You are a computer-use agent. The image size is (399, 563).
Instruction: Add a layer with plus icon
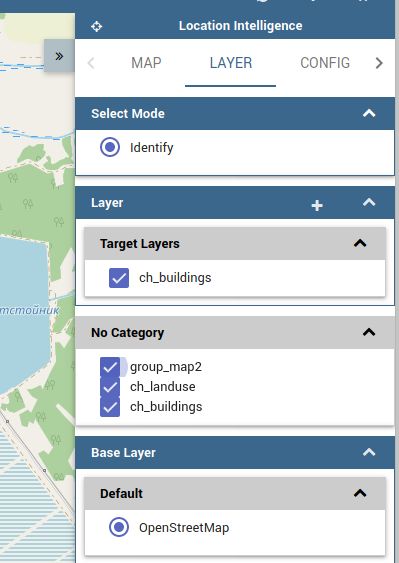(x=317, y=205)
